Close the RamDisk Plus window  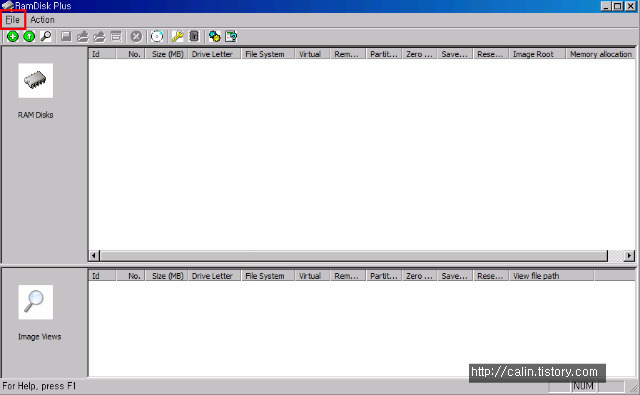(631, 6)
